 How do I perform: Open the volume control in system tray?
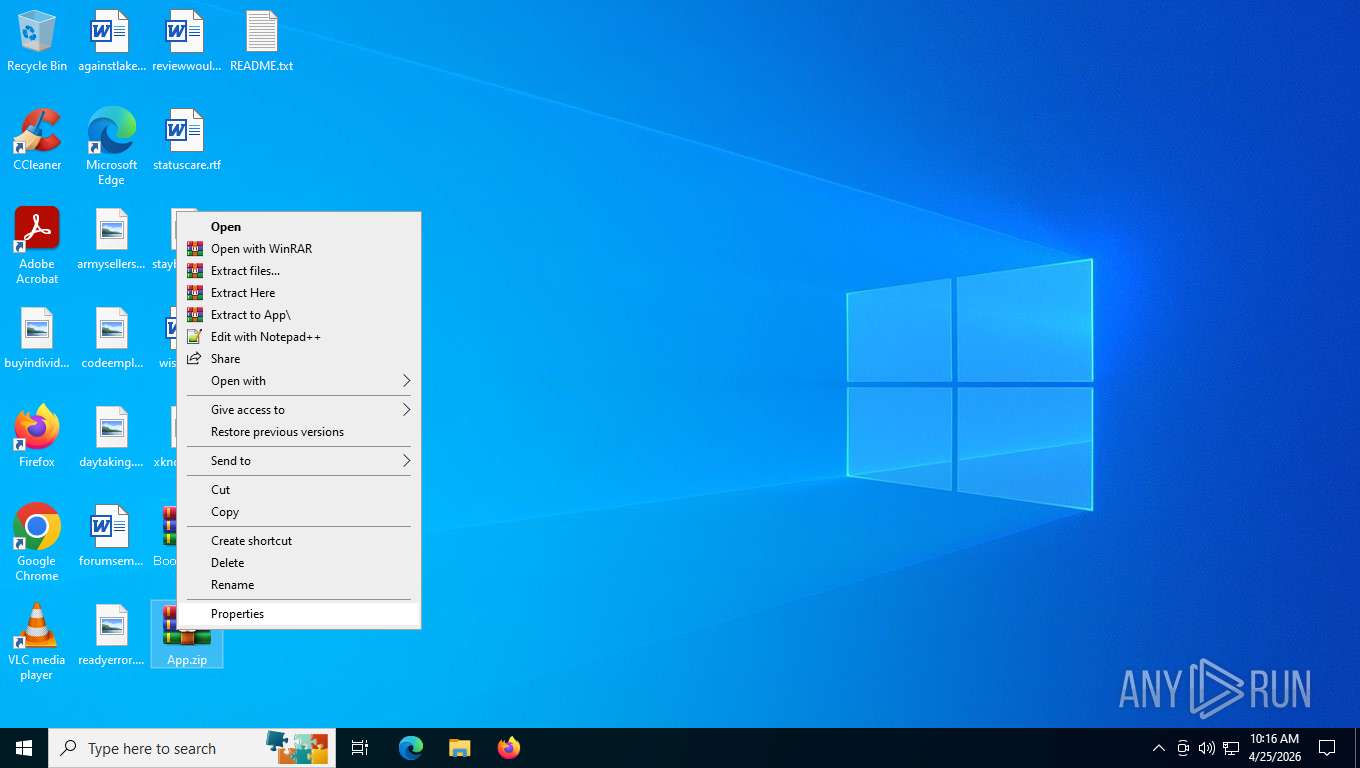pyautogui.click(x=1206, y=748)
